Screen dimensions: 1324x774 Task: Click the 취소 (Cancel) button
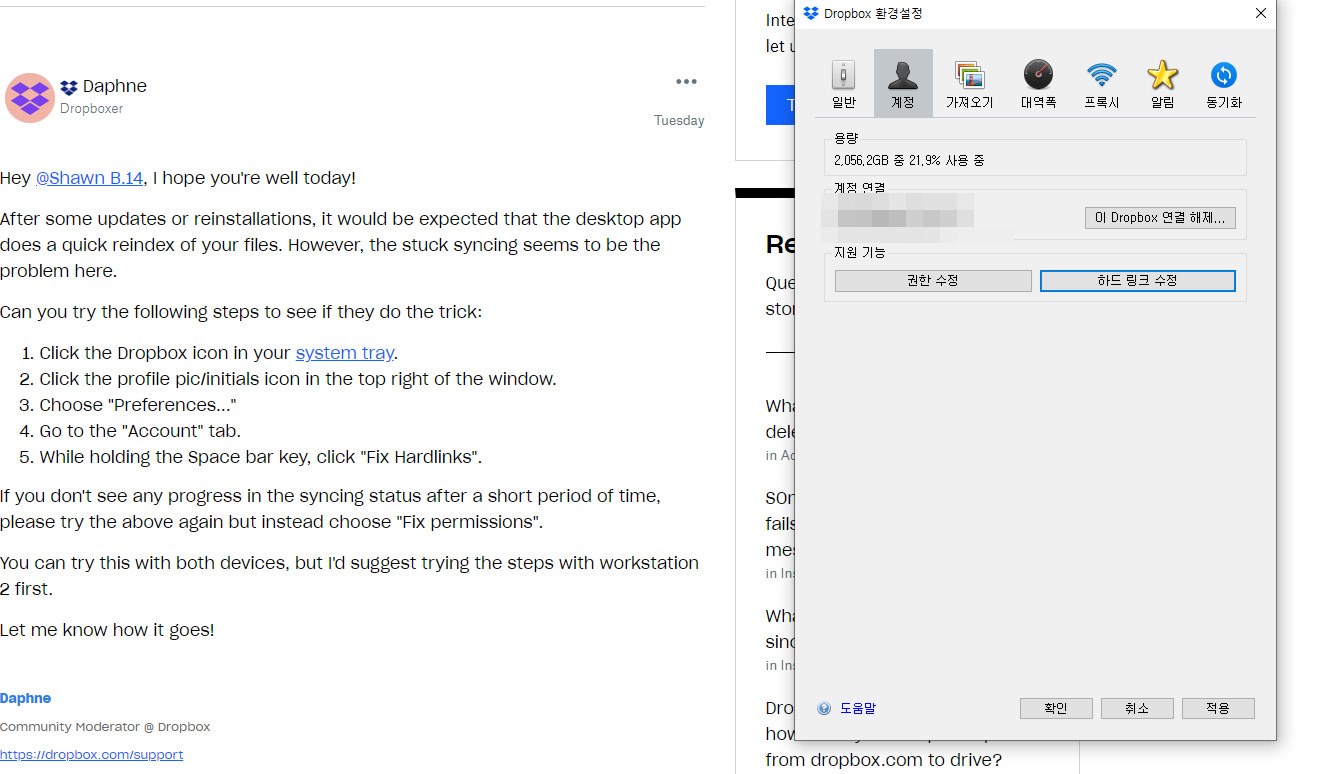1137,708
